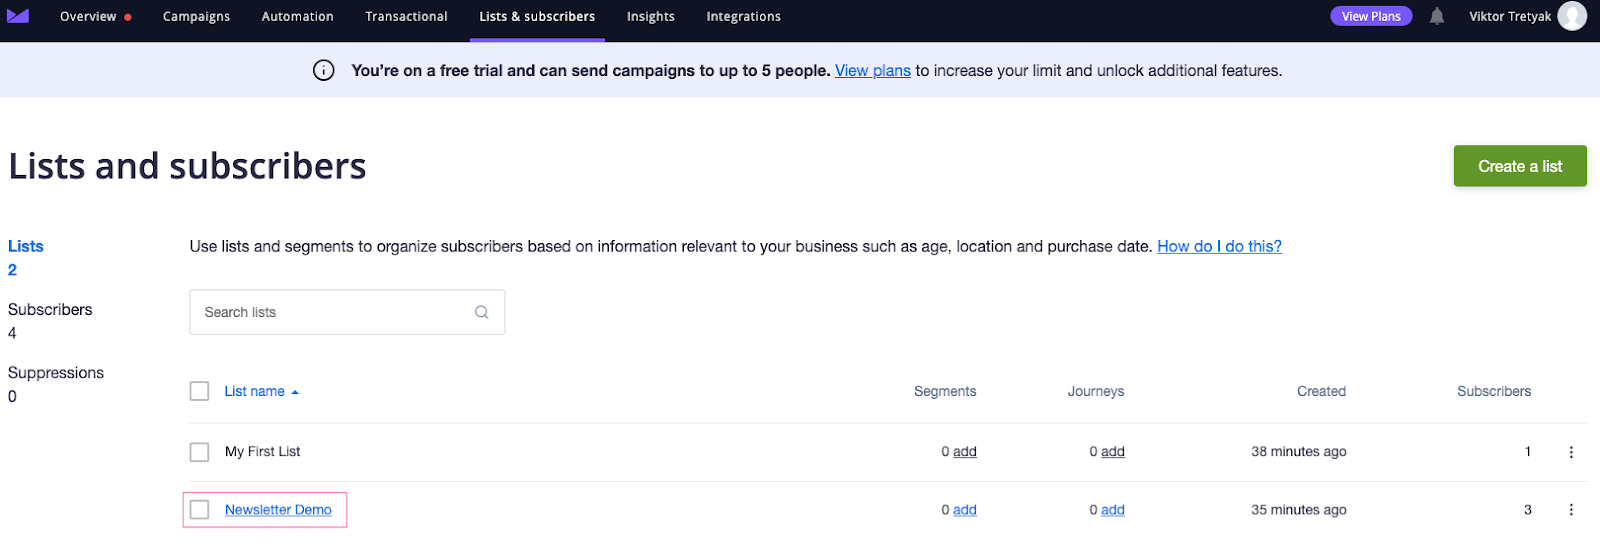Click the info icon in trial banner
1600x555 pixels.
click(324, 71)
